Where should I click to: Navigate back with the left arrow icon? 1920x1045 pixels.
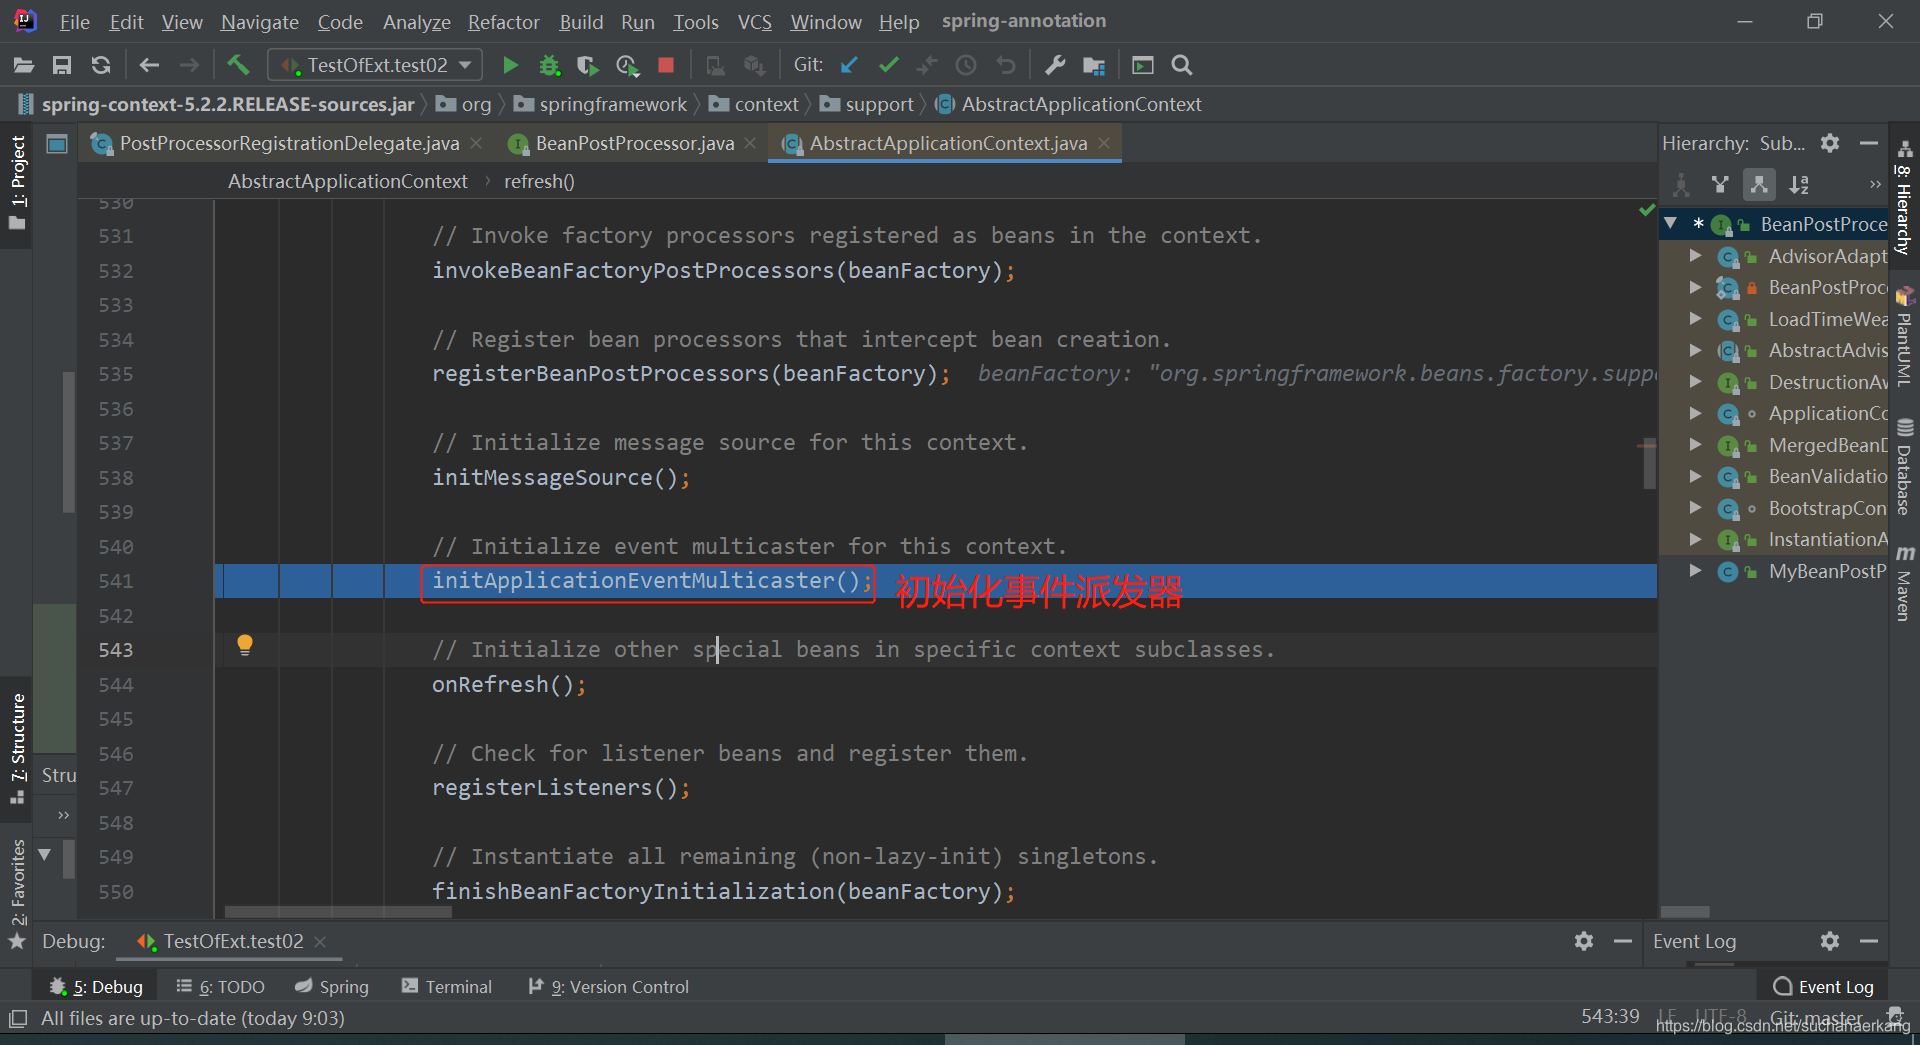(149, 65)
